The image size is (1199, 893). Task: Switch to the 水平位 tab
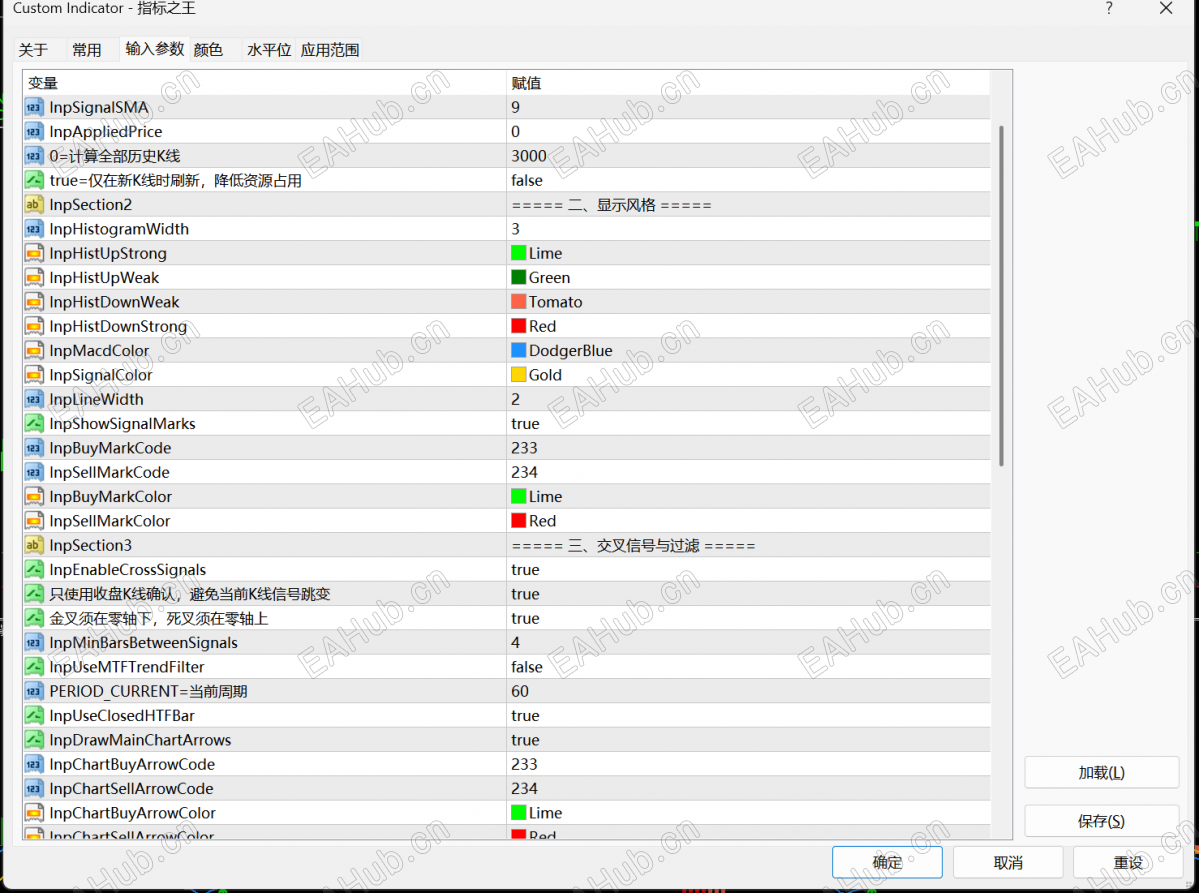[269, 50]
